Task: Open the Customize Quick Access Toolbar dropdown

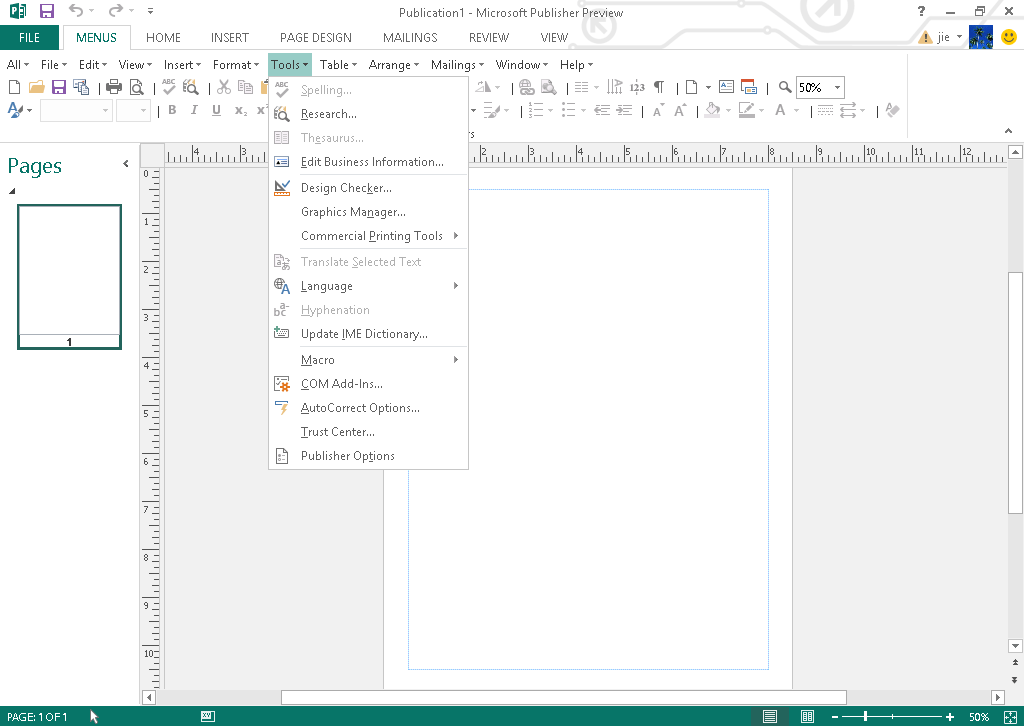Action: (150, 11)
